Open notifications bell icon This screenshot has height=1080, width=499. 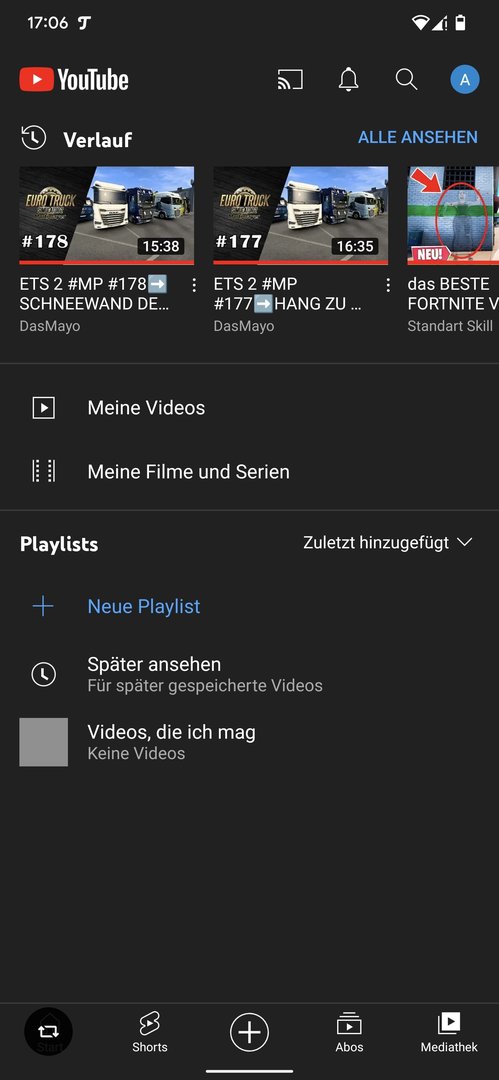coord(349,80)
